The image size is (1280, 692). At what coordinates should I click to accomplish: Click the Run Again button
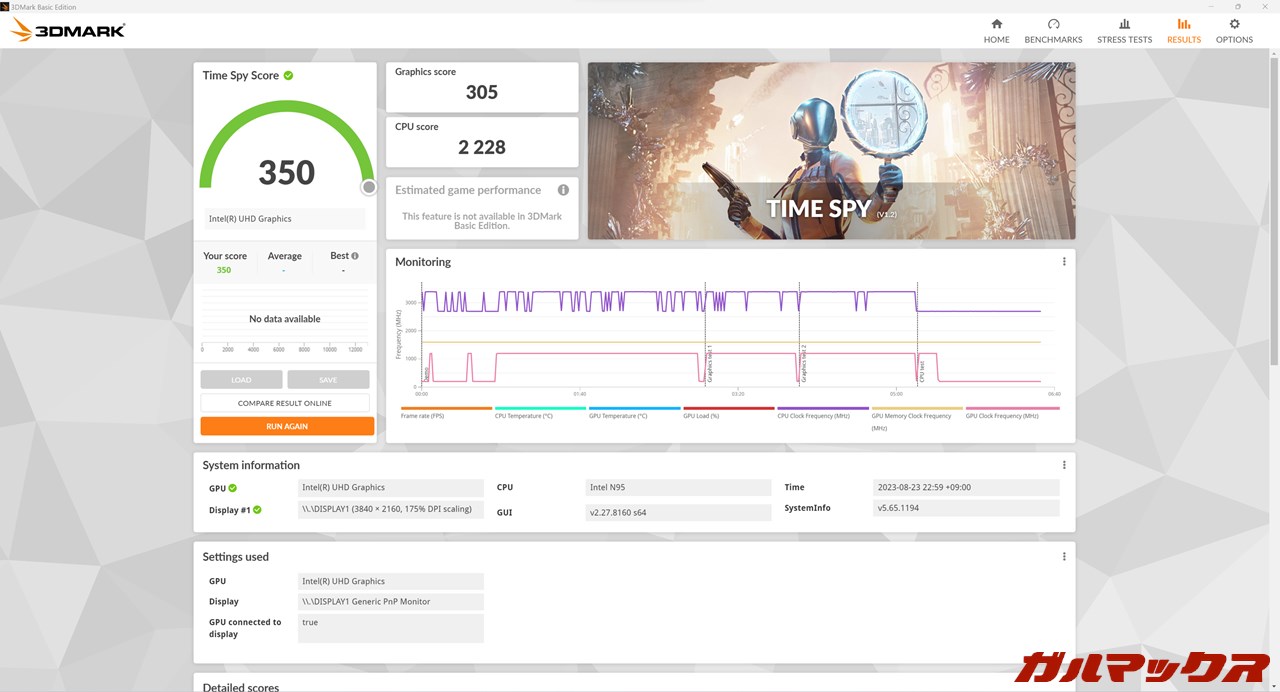click(x=287, y=426)
